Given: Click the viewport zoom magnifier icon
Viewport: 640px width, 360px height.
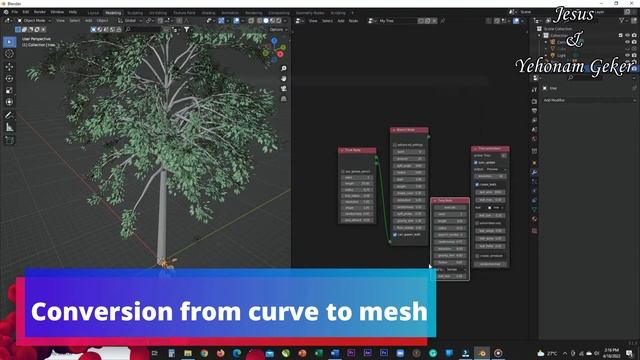Looking at the screenshot, I should 284,68.
